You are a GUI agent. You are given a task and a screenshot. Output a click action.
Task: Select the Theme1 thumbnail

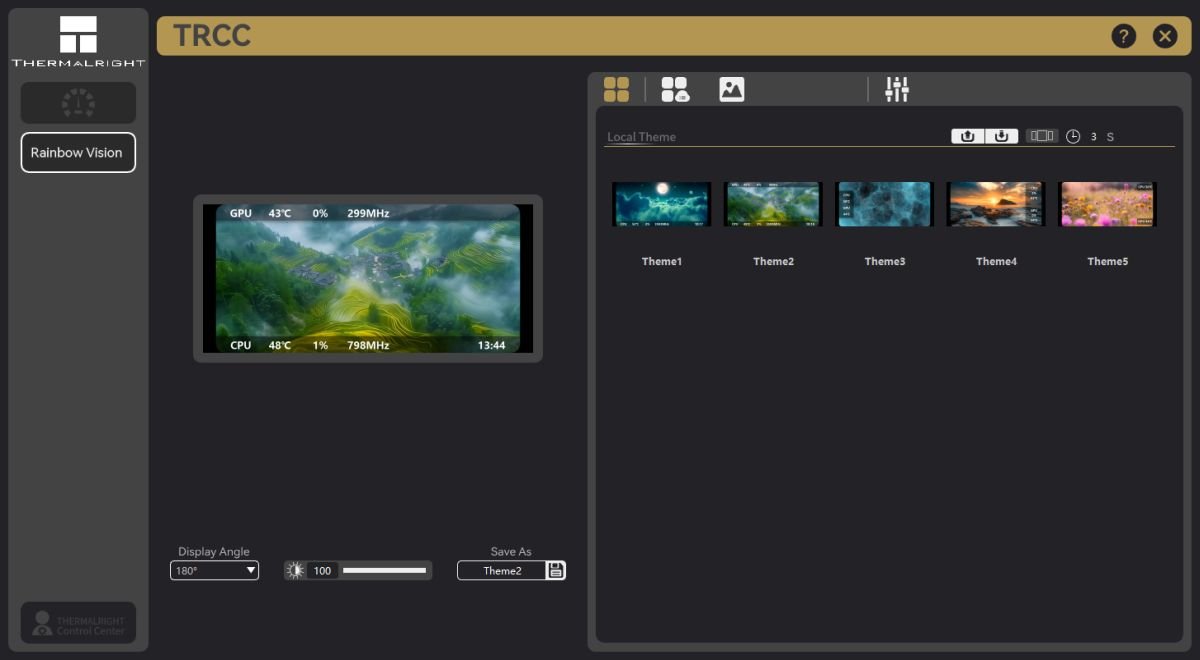point(662,204)
